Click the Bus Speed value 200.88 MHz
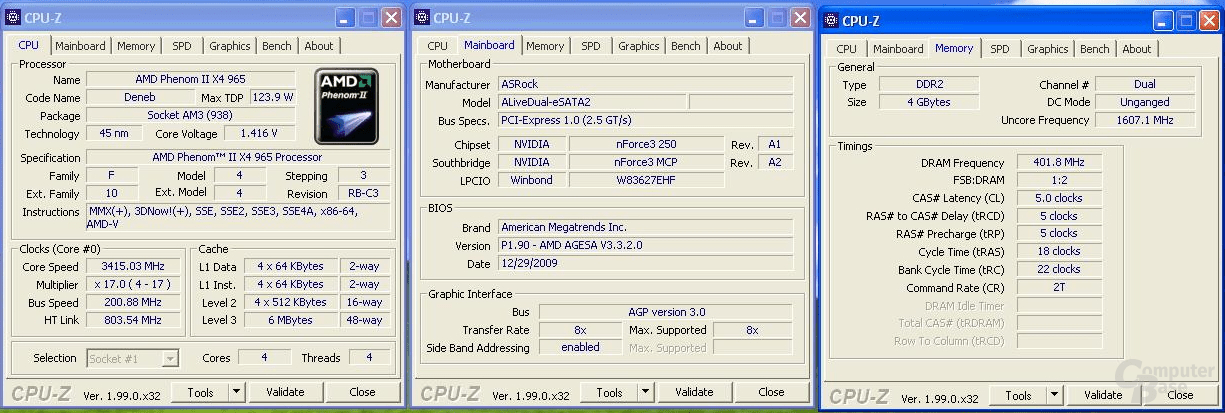This screenshot has width=1225, height=413. [x=132, y=302]
